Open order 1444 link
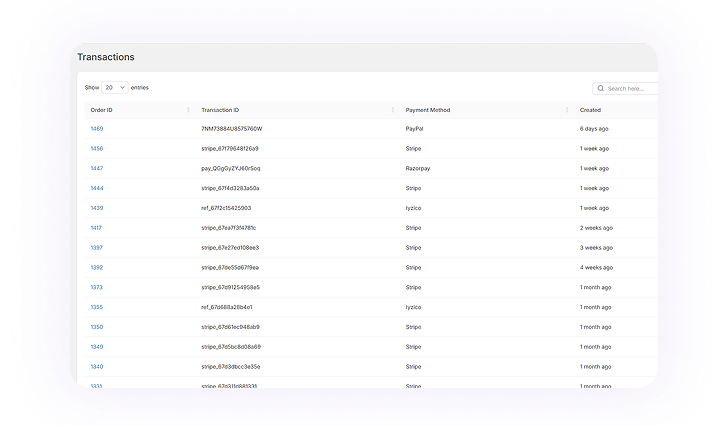 (97, 188)
